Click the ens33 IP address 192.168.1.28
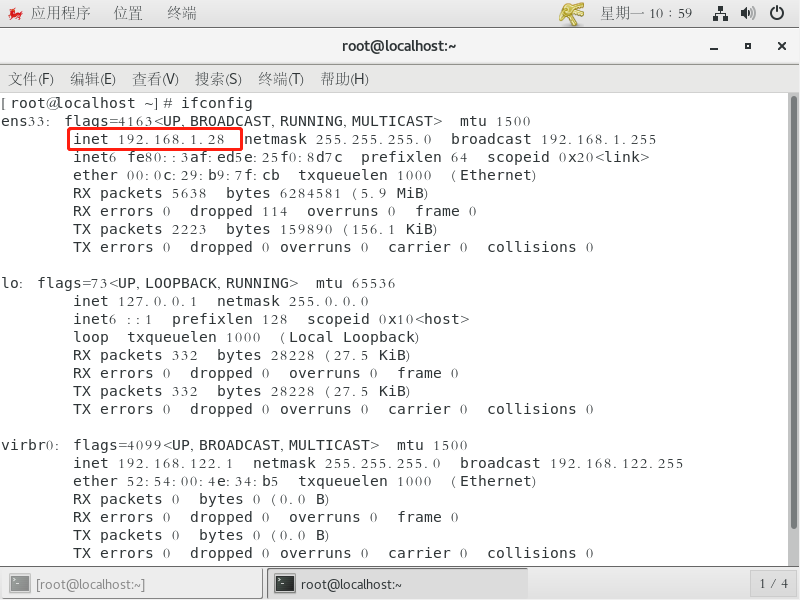800x600 pixels. coord(171,139)
